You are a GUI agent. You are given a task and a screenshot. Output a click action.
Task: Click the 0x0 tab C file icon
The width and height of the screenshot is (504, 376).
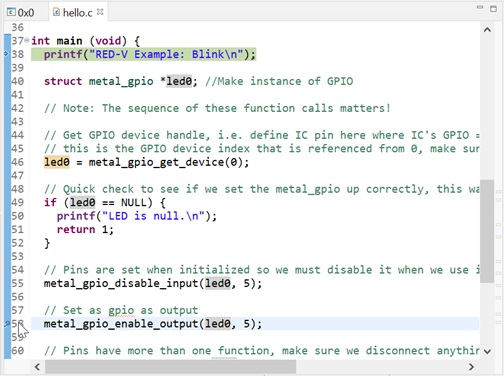click(11, 12)
